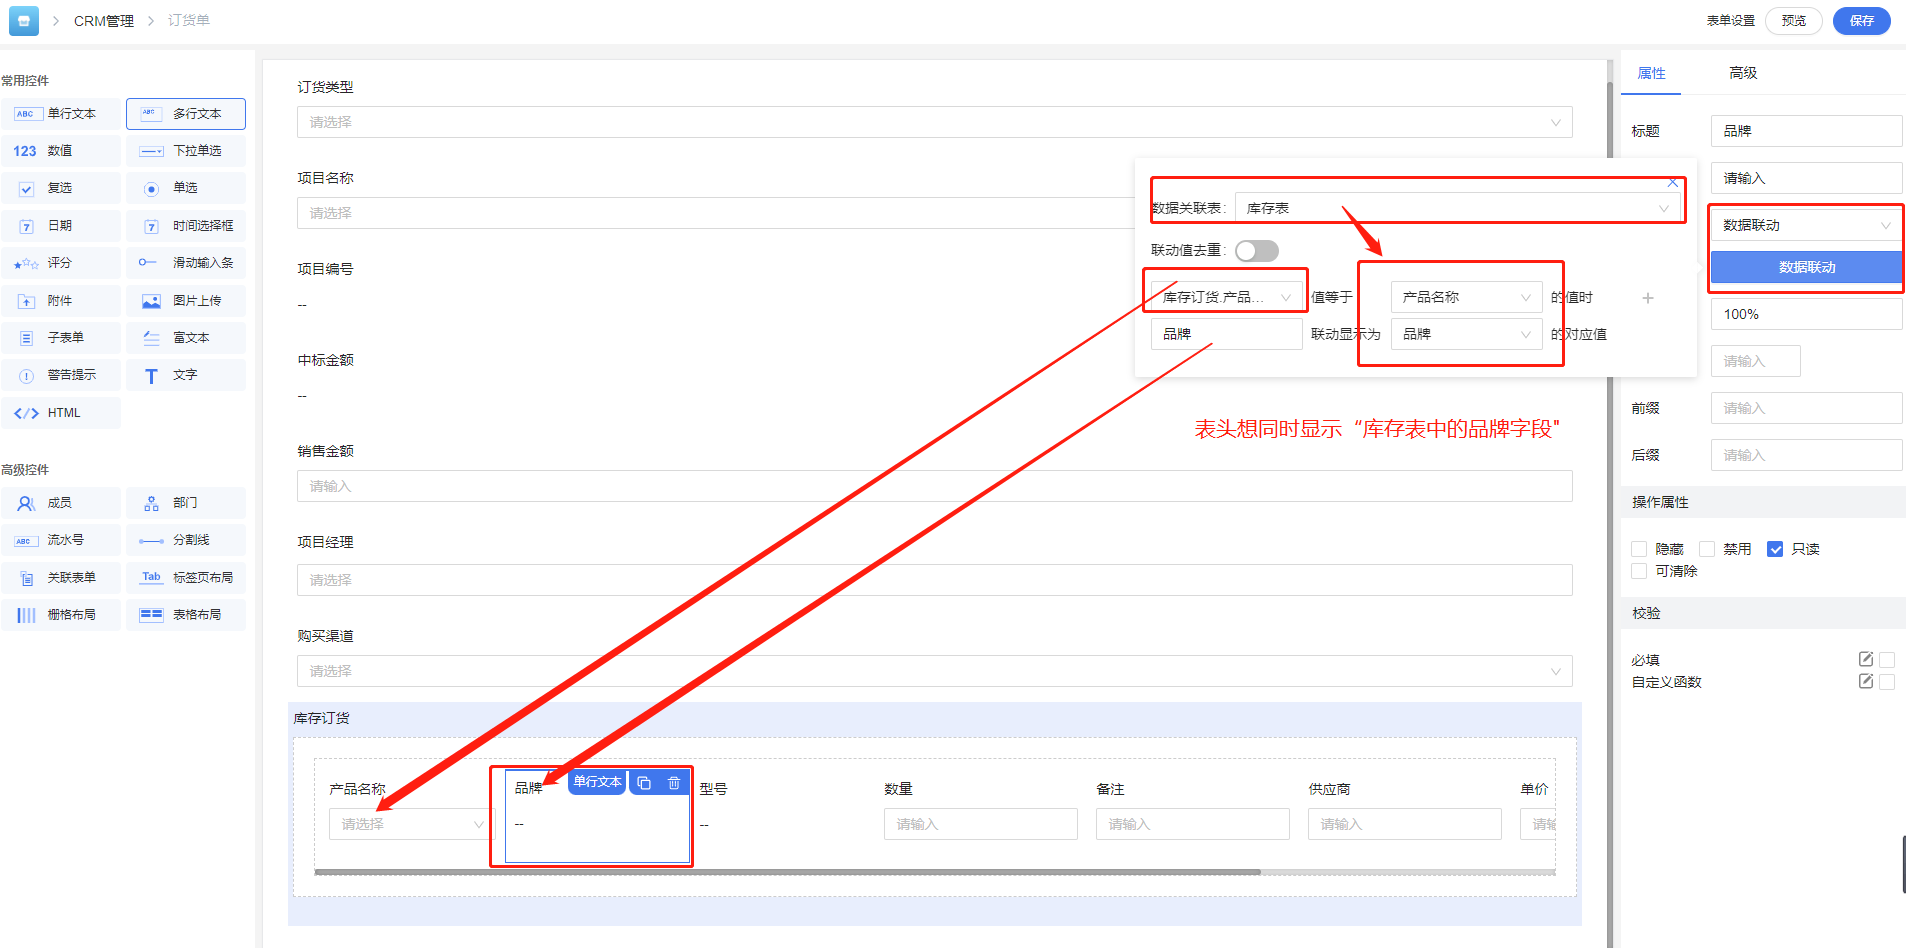Viewport: 1906px width, 948px height.
Task: Add the numeric value (数值) control
Action: [x=61, y=151]
